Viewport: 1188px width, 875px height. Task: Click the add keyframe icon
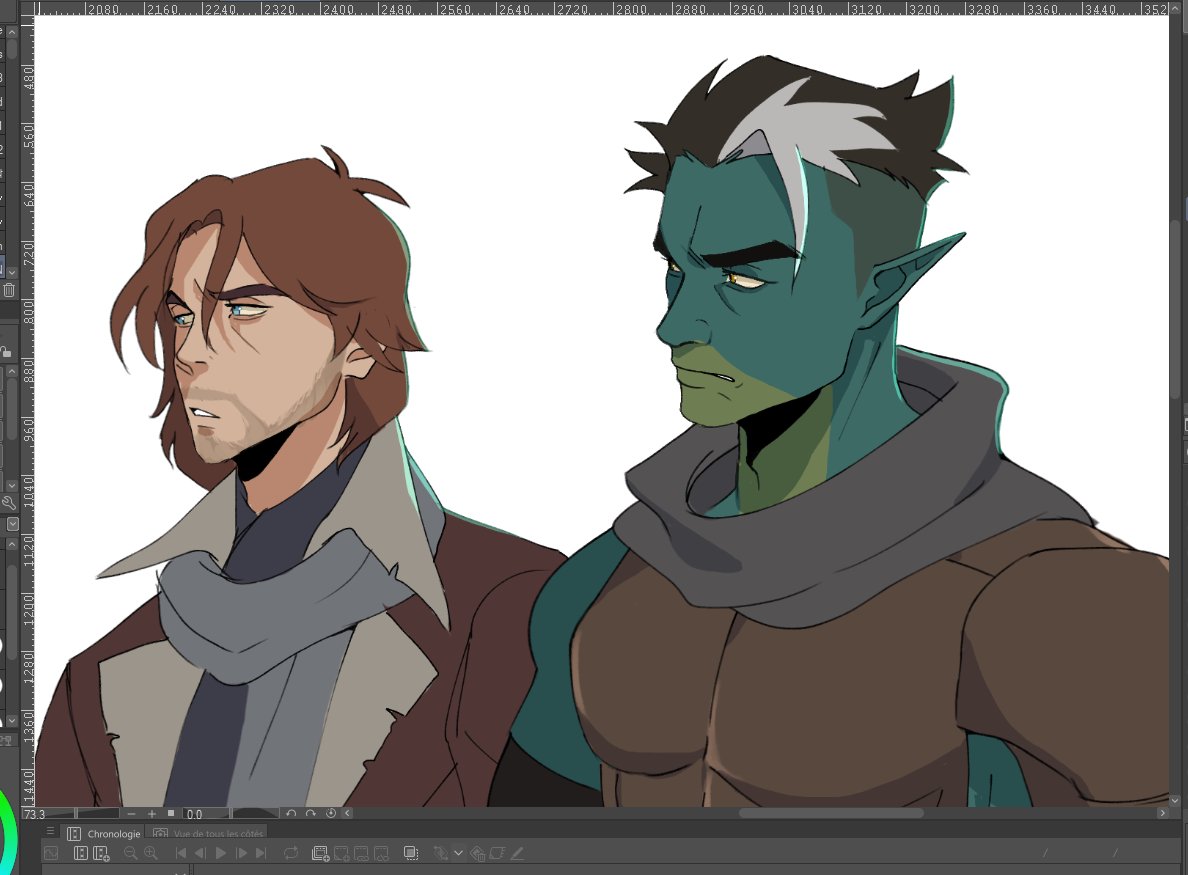click(440, 853)
